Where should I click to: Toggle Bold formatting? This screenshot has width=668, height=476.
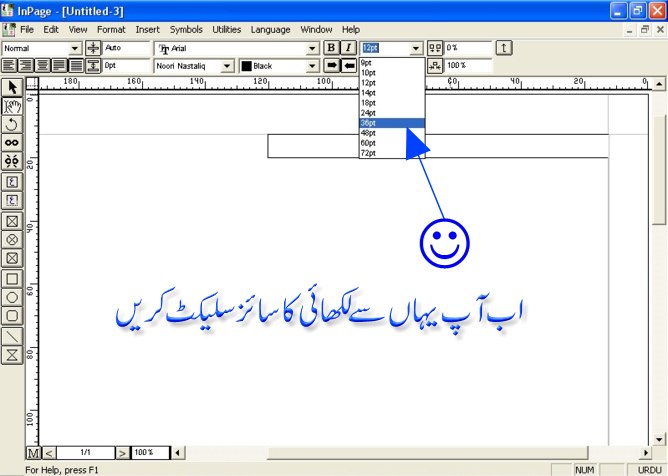331,48
